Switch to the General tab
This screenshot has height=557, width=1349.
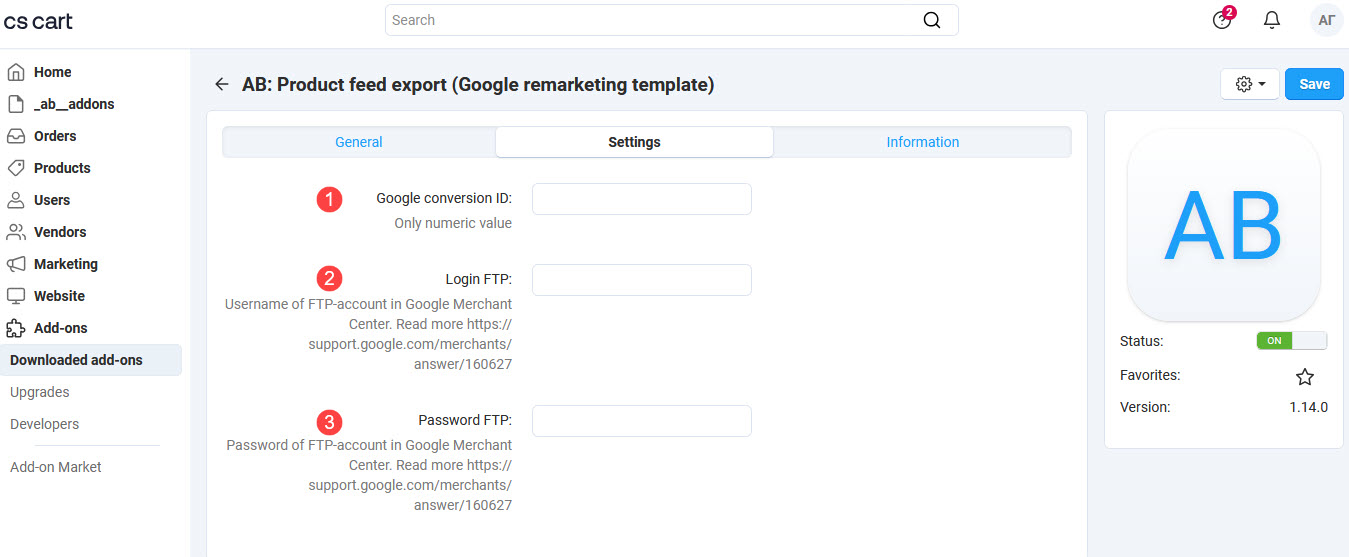[359, 142]
